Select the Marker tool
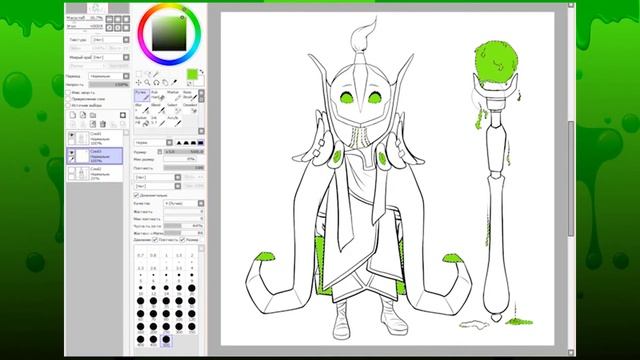Viewport: 640px width, 360px height. pyautogui.click(x=174, y=96)
